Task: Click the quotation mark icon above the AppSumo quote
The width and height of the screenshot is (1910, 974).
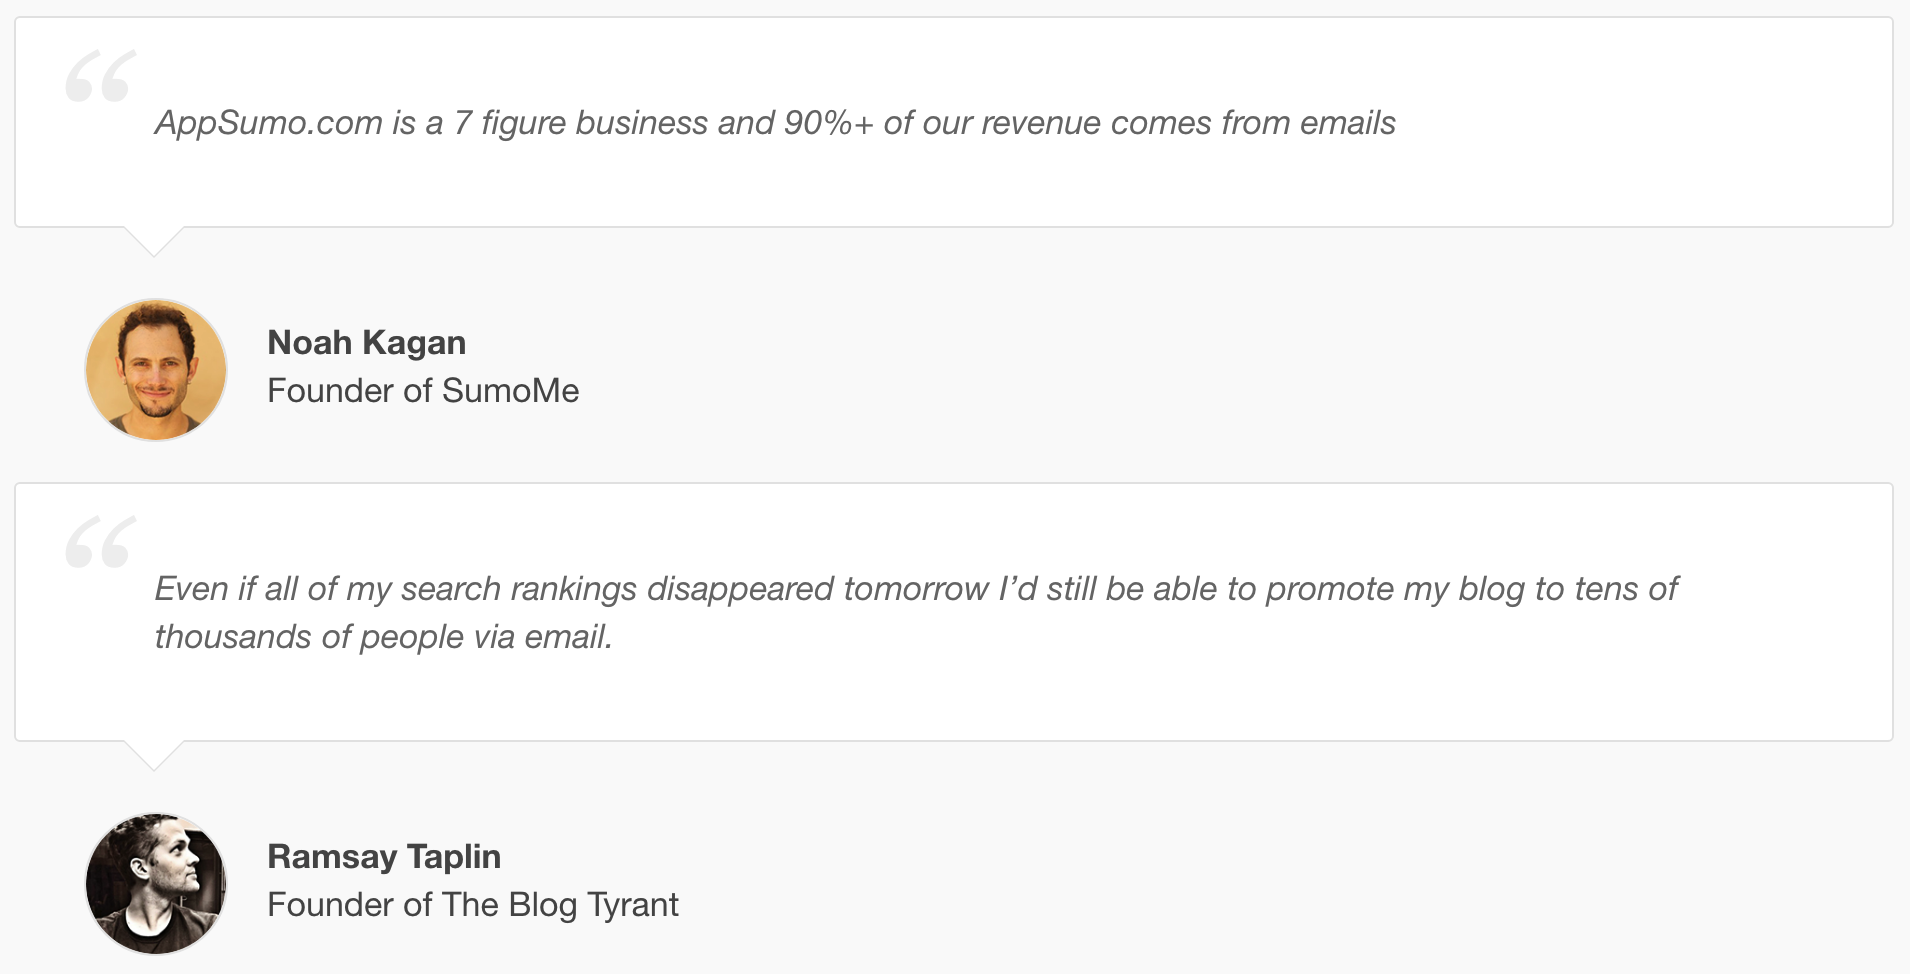Action: coord(100,76)
